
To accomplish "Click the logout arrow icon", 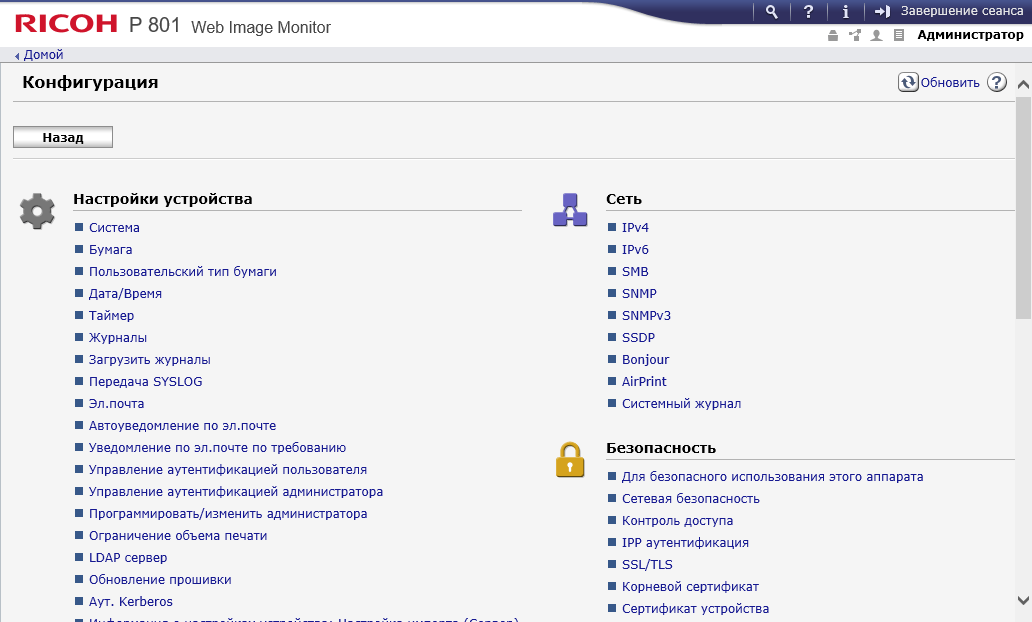I will 882,11.
